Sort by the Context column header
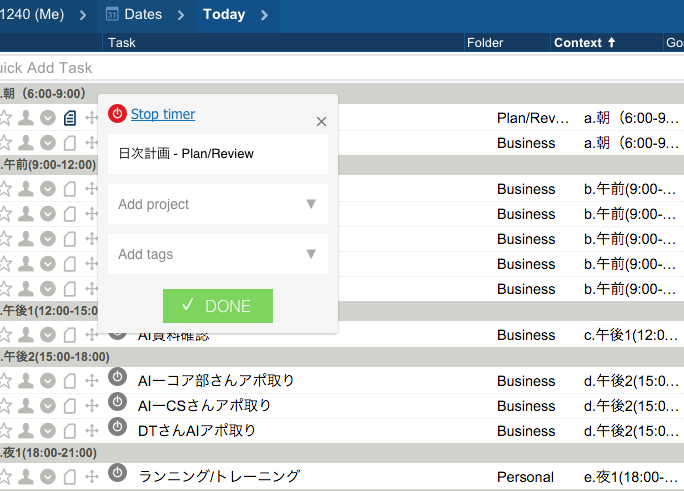 click(x=584, y=43)
